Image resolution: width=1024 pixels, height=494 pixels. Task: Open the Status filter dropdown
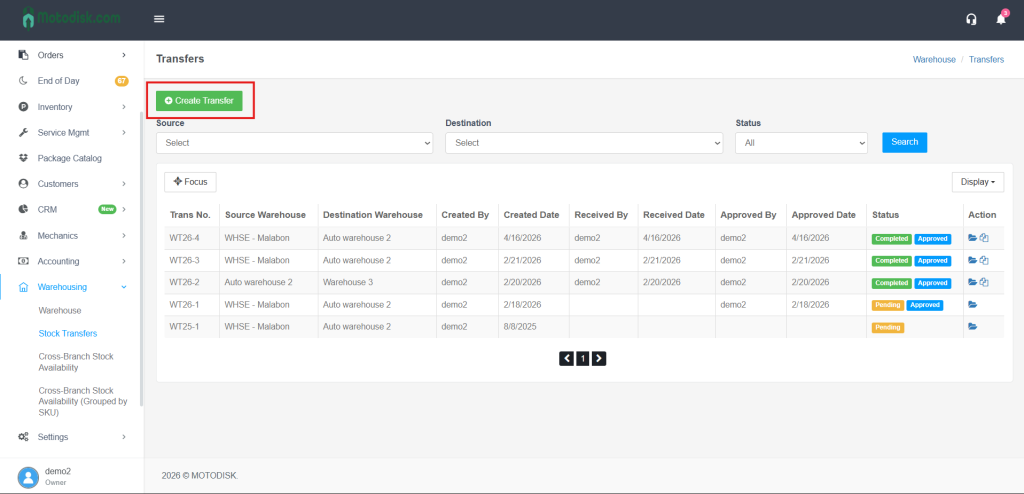click(801, 143)
